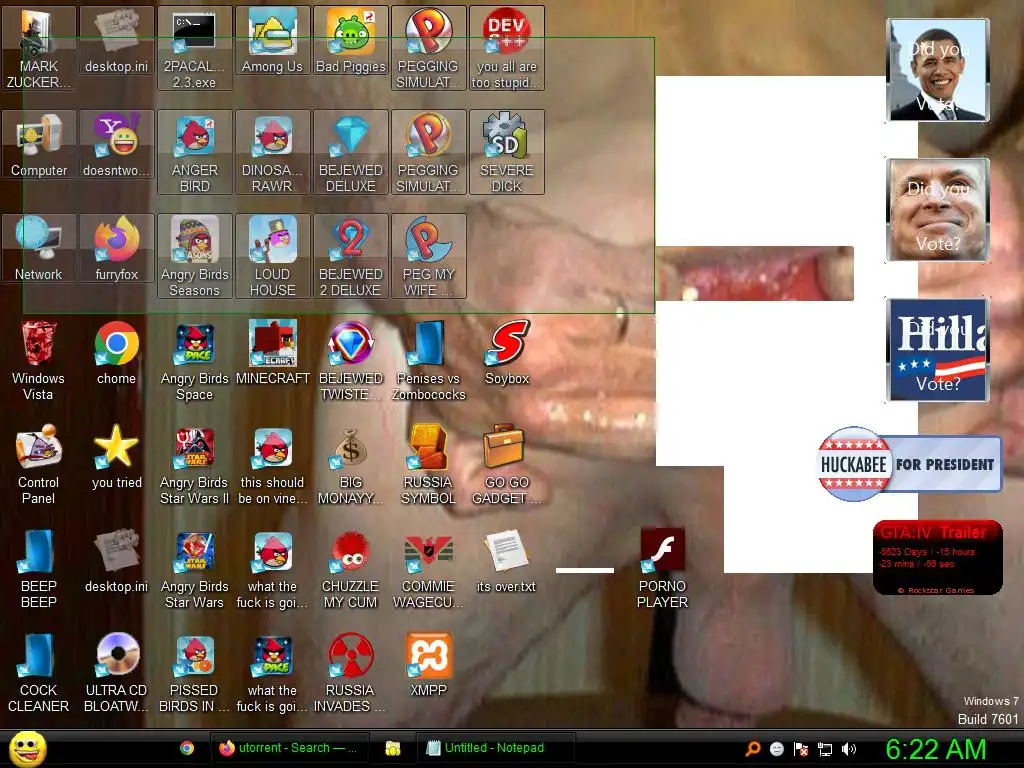The height and width of the screenshot is (768, 1024).
Task: Open the GO GO GADGET briefcase icon
Action: (x=507, y=464)
